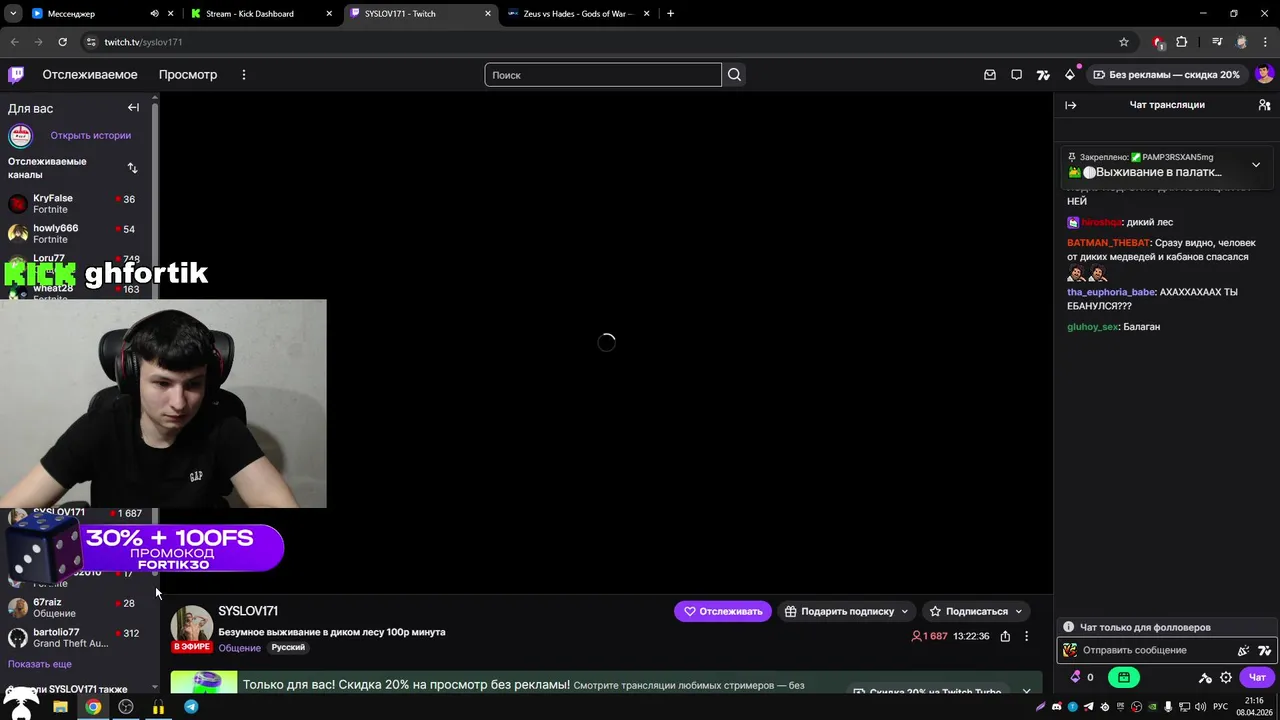Open the KryFalse channel in sidebar
Viewport: 1280px width, 720px height.
pyautogui.click(x=76, y=204)
